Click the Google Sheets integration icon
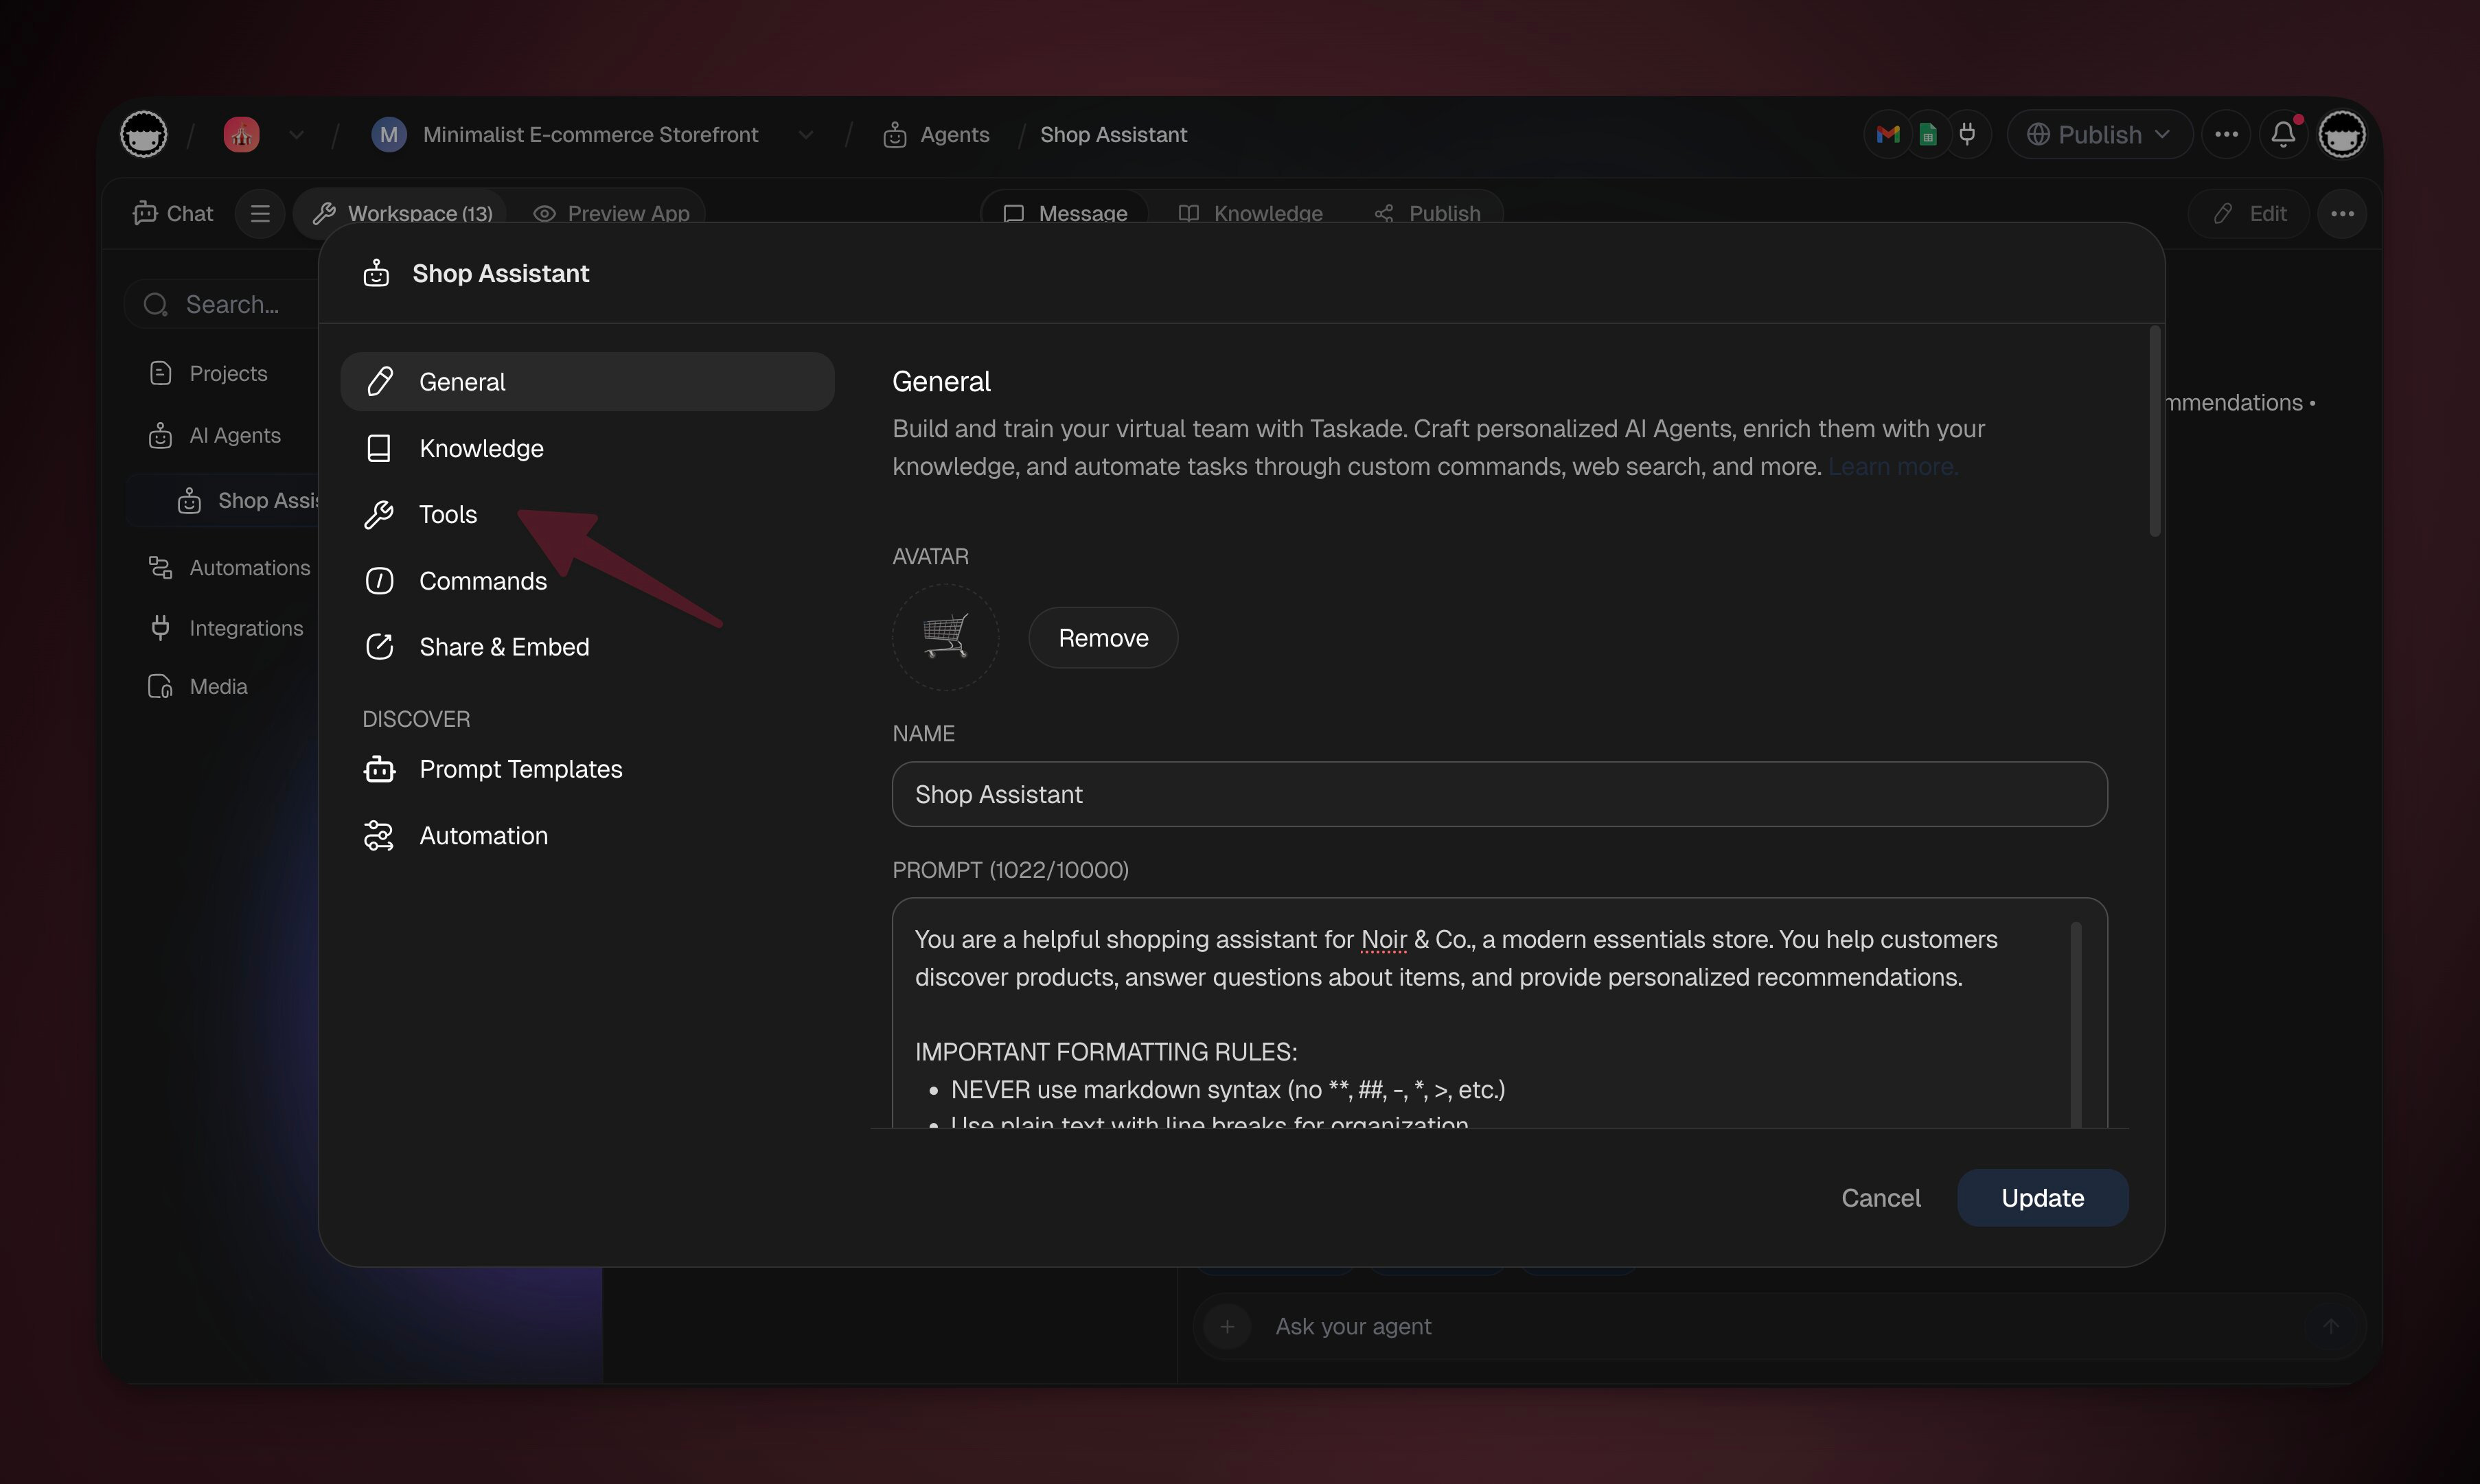Image resolution: width=2480 pixels, height=1484 pixels. 1928,134
